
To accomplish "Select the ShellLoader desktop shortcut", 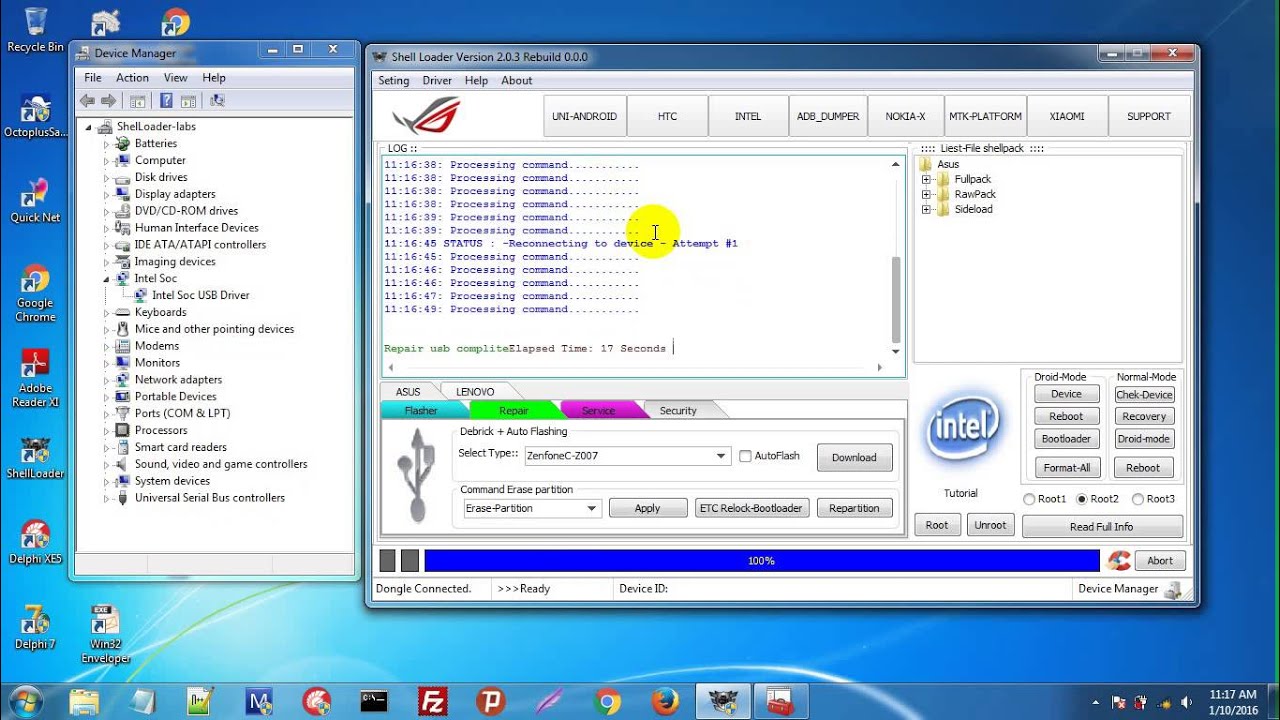I will pyautogui.click(x=35, y=457).
